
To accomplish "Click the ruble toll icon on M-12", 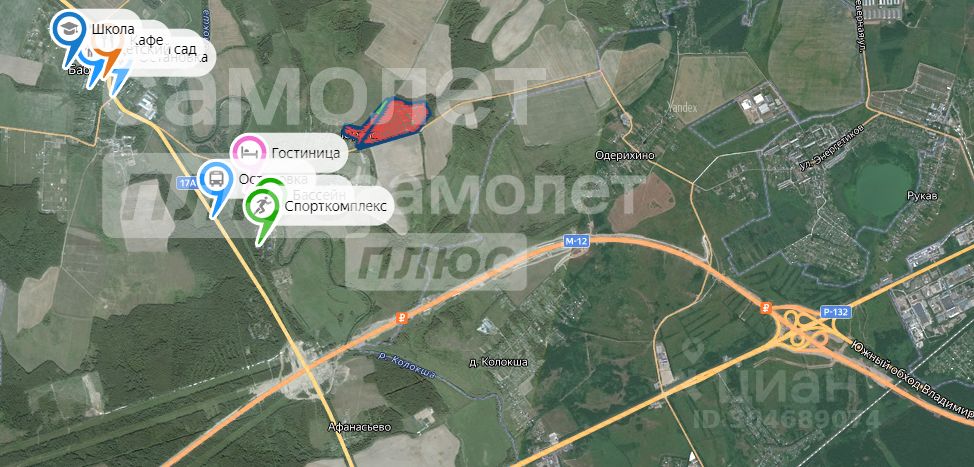I will click(x=403, y=318).
